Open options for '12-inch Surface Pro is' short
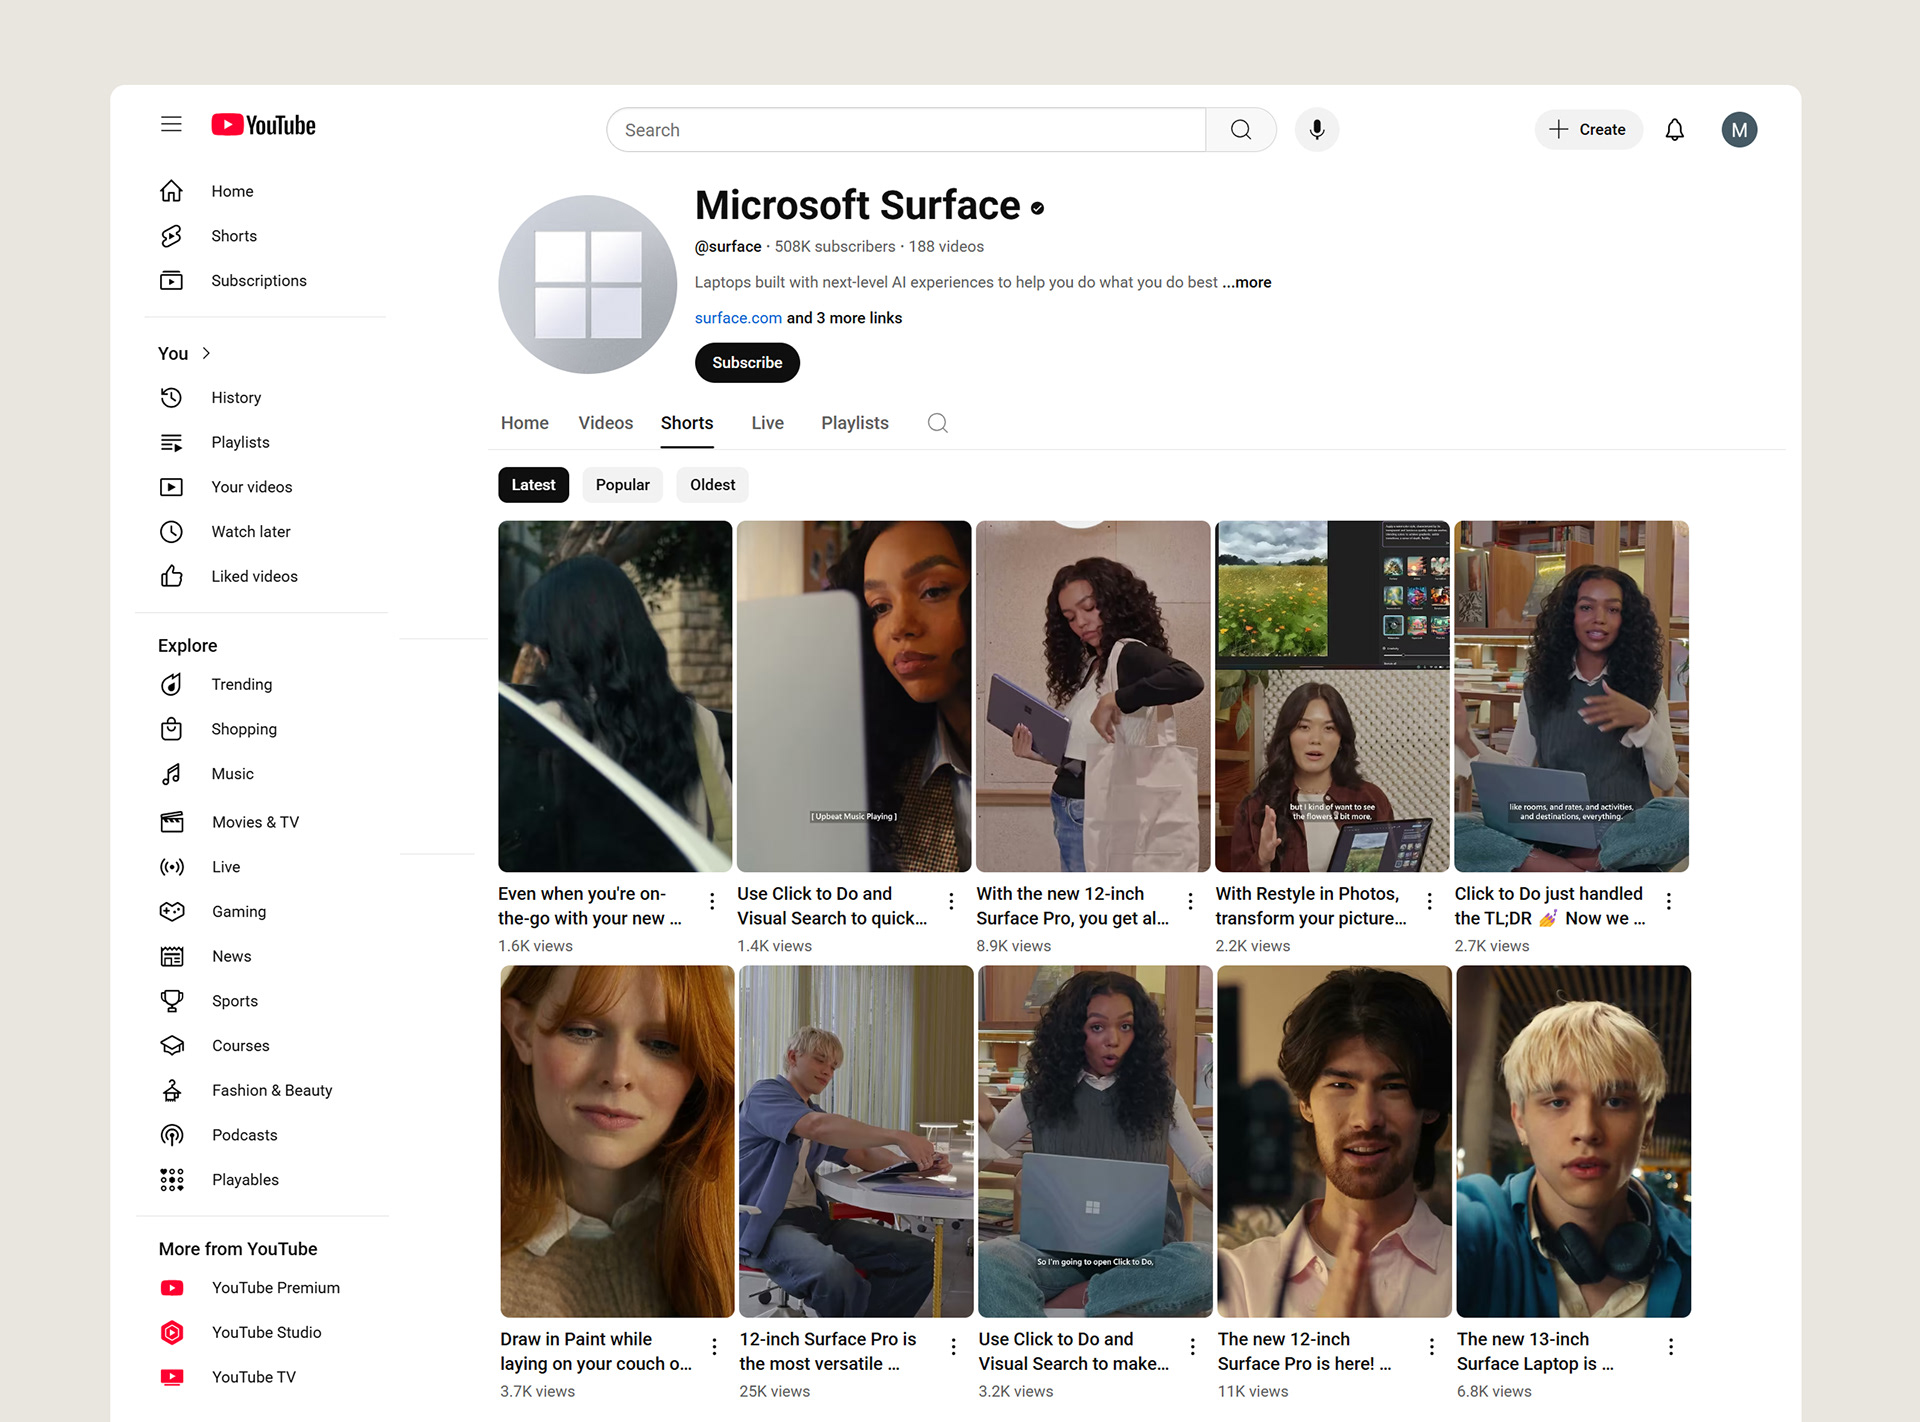 point(953,1347)
